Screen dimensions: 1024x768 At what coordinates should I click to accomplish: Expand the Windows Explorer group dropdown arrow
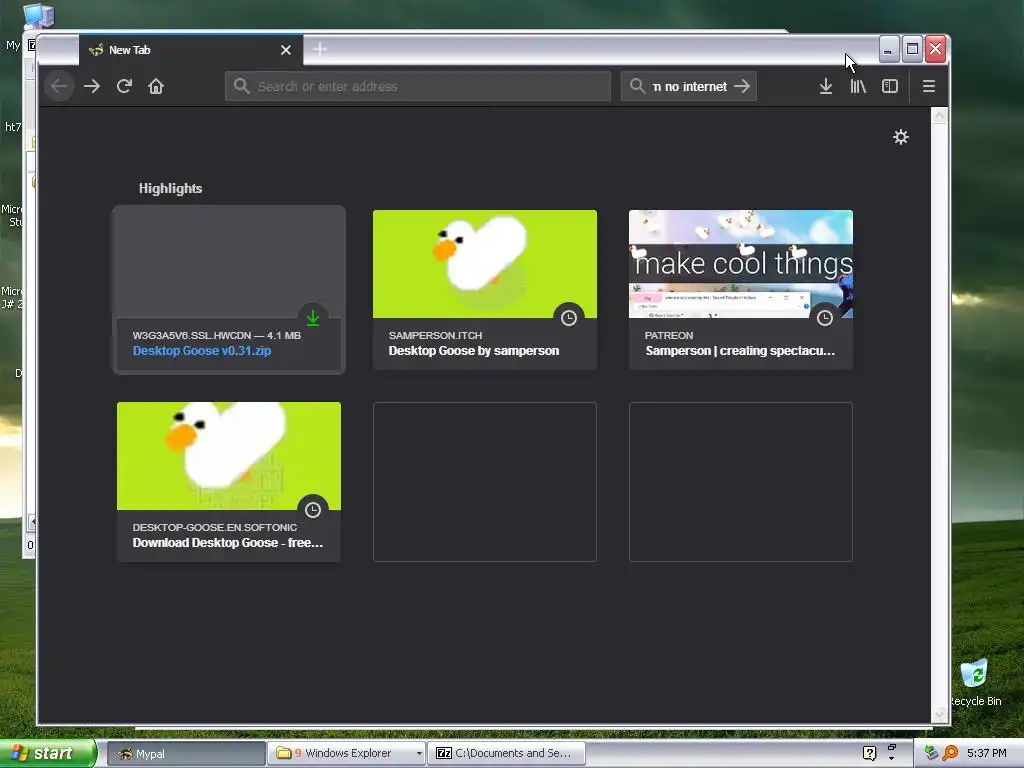[x=419, y=754]
